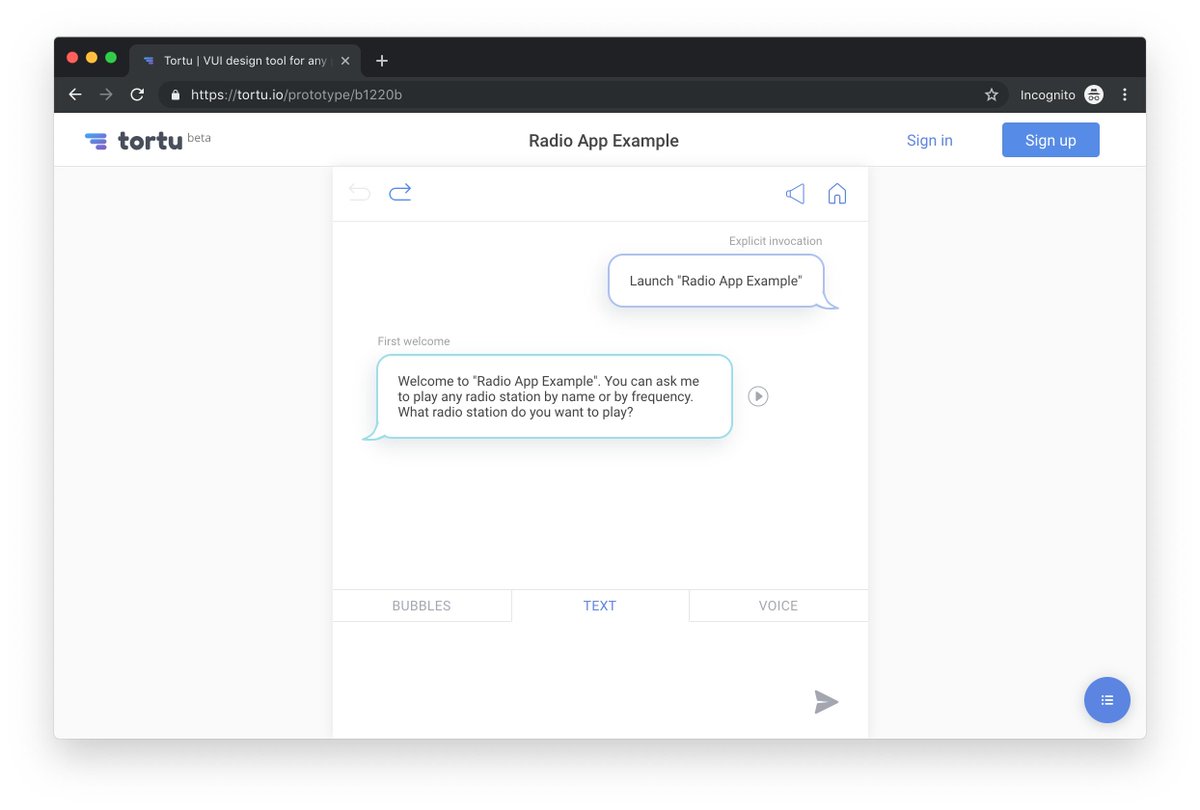Open a new browser tab

[382, 61]
